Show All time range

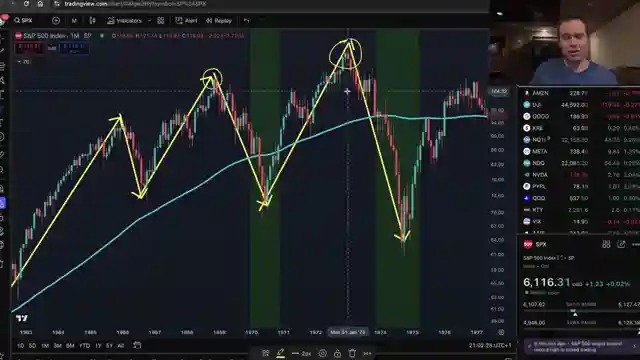tap(121, 346)
